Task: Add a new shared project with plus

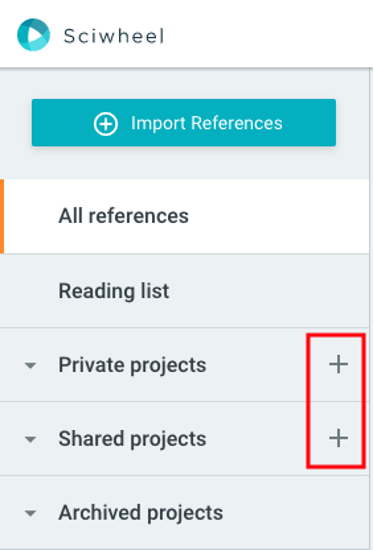Action: point(338,438)
